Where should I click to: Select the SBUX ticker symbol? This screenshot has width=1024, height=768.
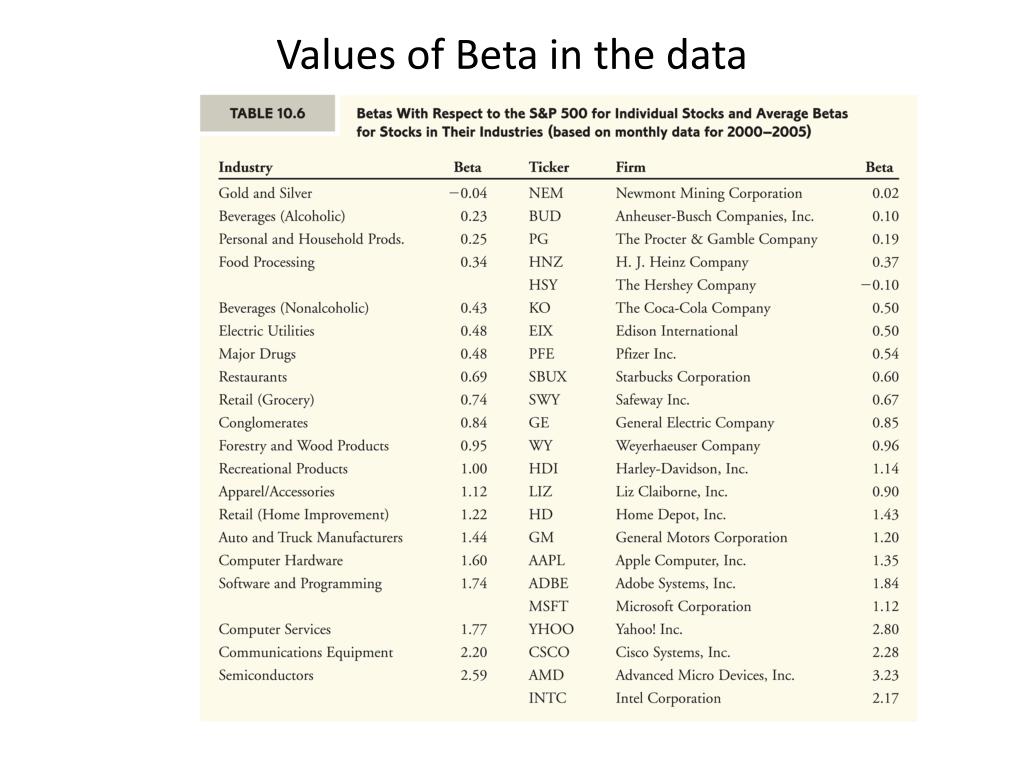[x=547, y=377]
